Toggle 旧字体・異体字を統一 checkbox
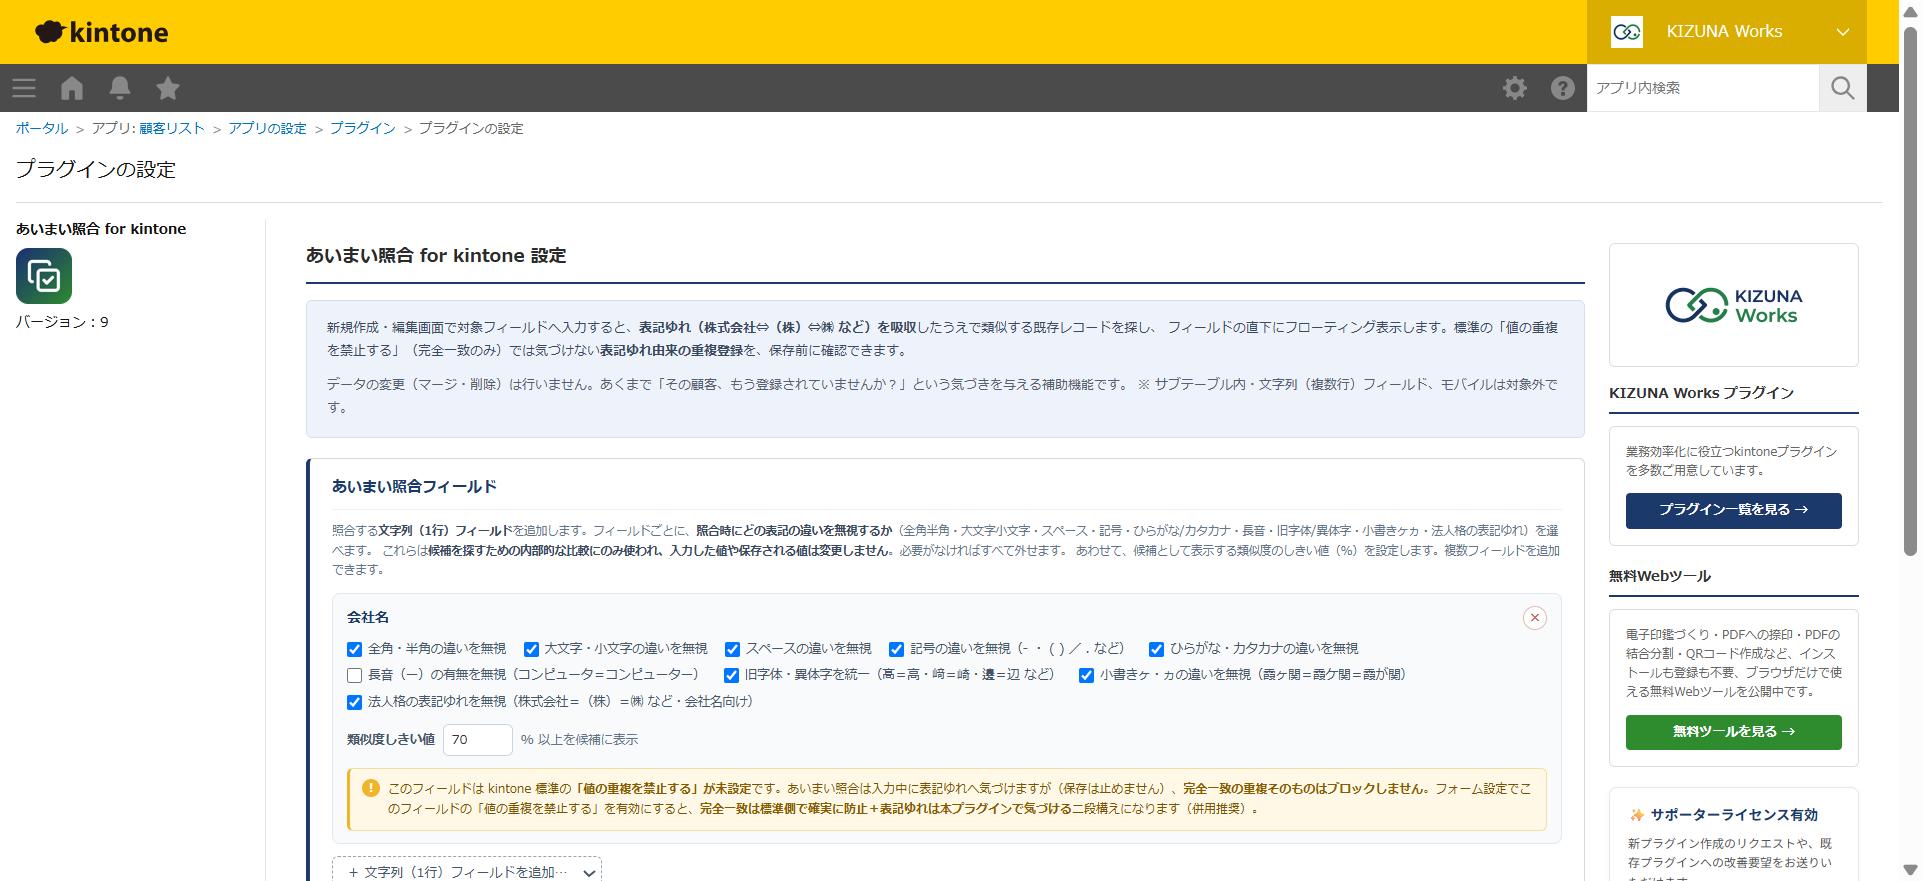Image resolution: width=1922 pixels, height=881 pixels. [731, 675]
